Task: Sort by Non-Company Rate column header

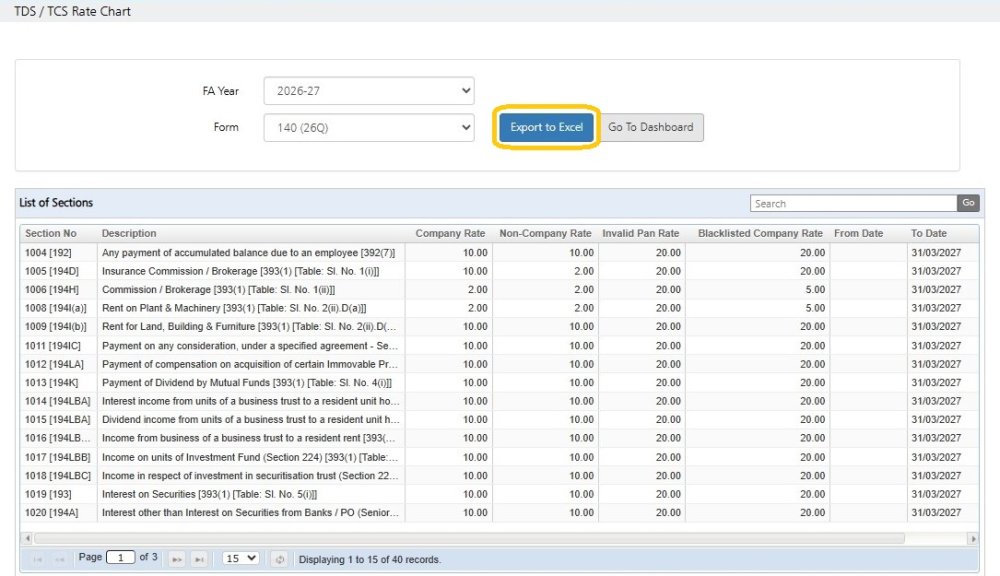Action: coord(545,233)
